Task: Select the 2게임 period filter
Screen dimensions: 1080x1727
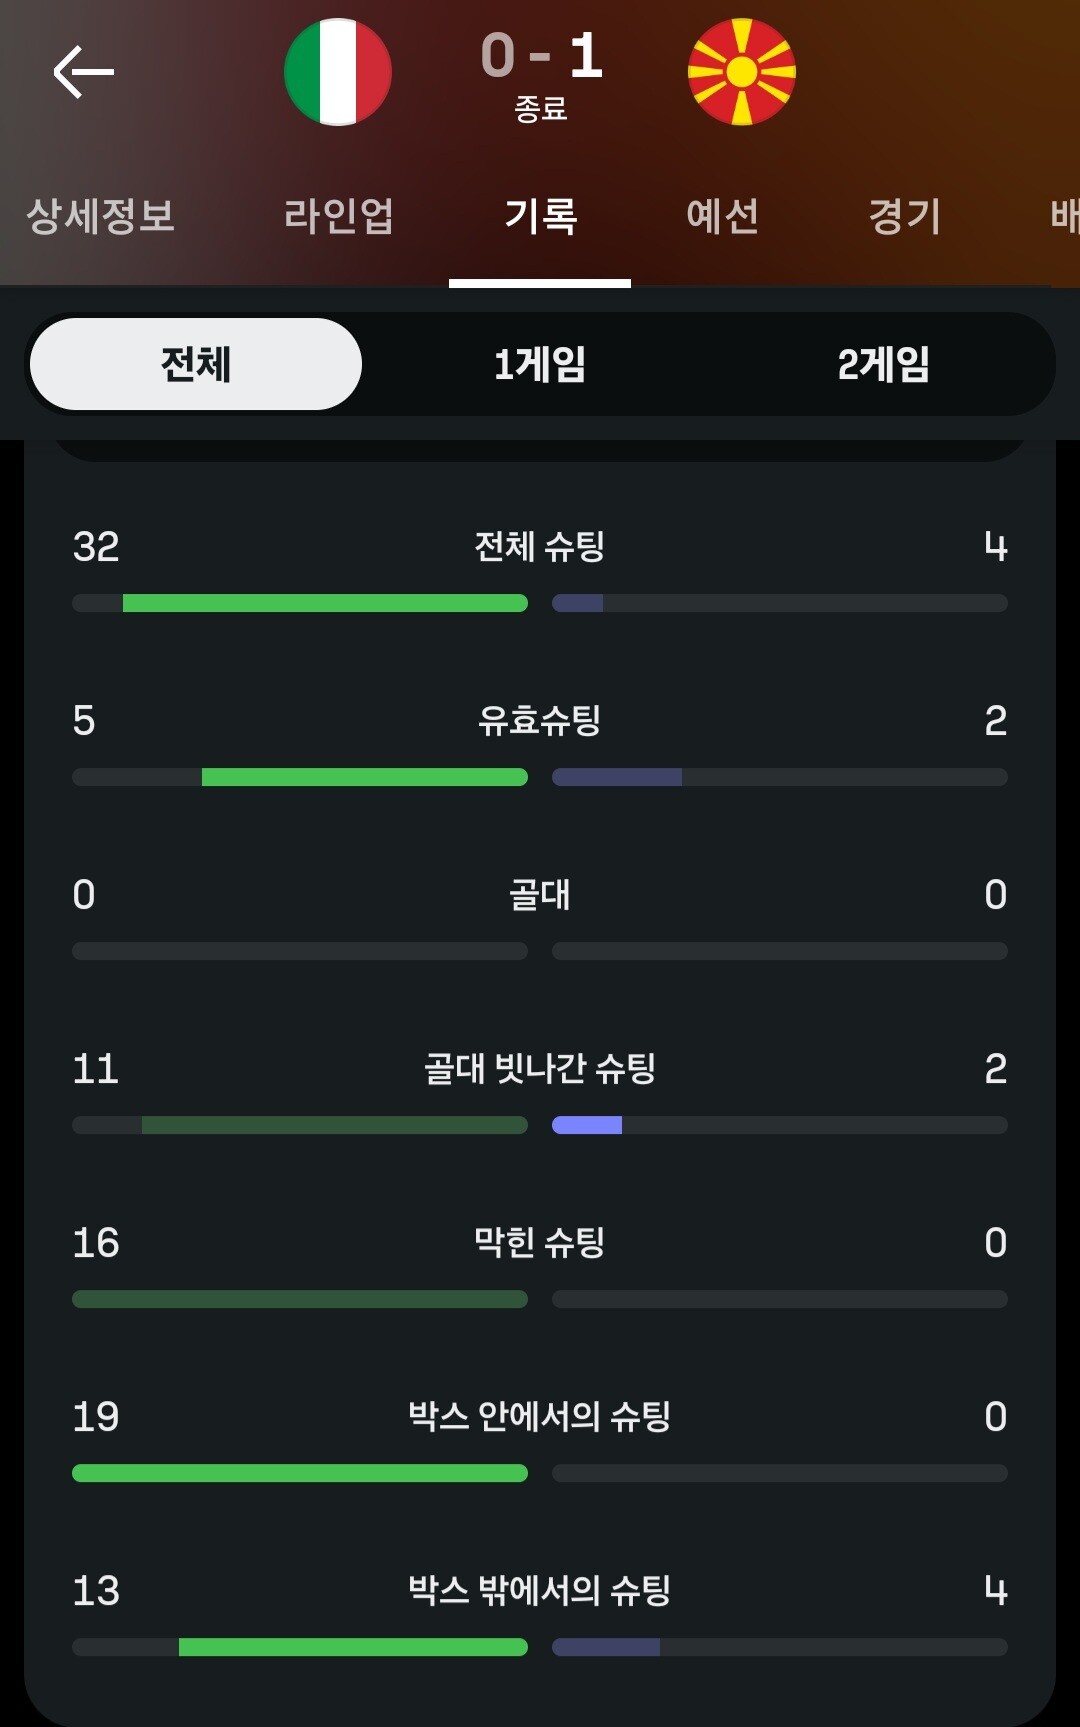Action: point(884,364)
